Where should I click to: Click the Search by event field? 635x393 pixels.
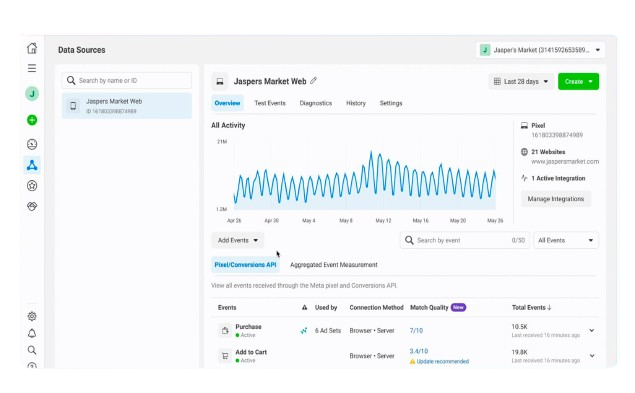pos(465,240)
